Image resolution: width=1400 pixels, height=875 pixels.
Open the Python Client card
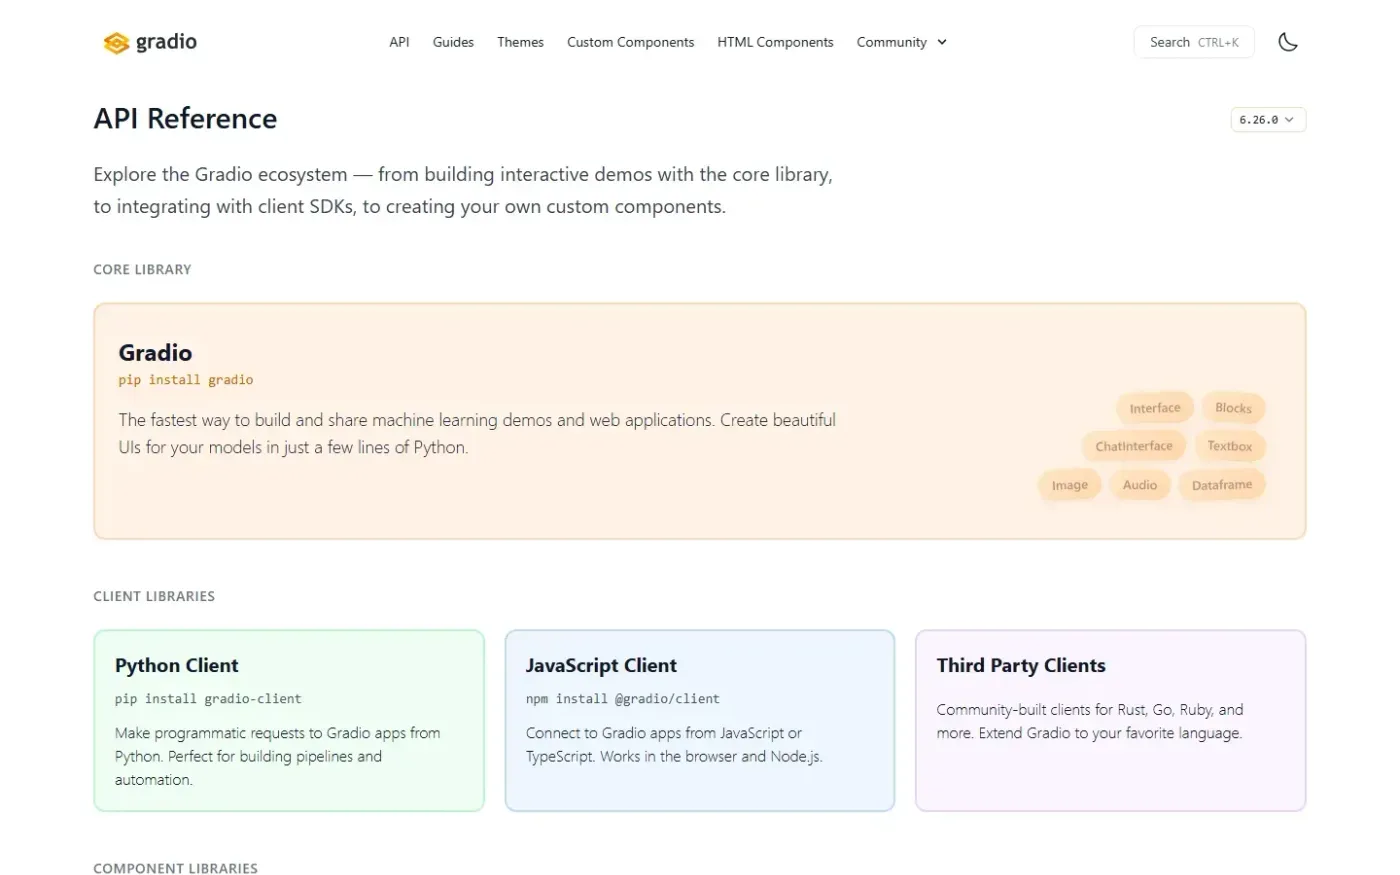point(289,720)
